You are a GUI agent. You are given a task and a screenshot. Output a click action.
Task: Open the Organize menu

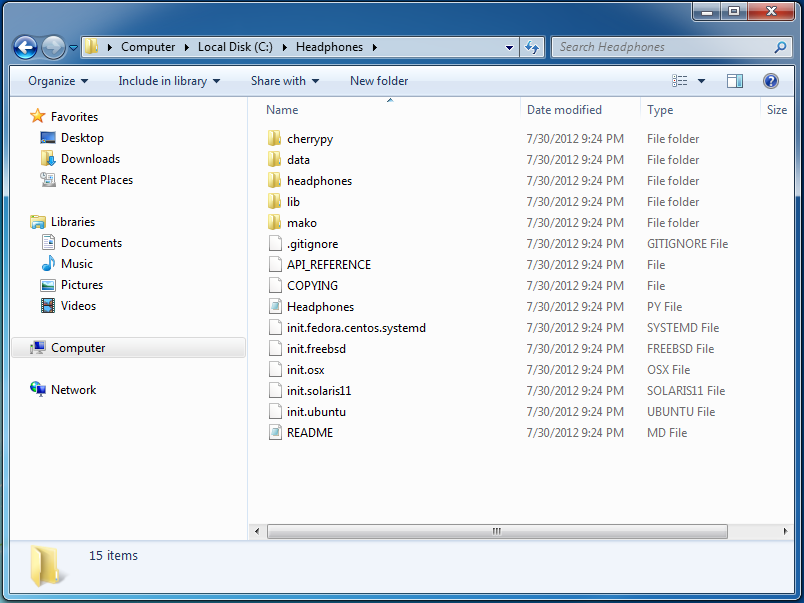pyautogui.click(x=58, y=81)
